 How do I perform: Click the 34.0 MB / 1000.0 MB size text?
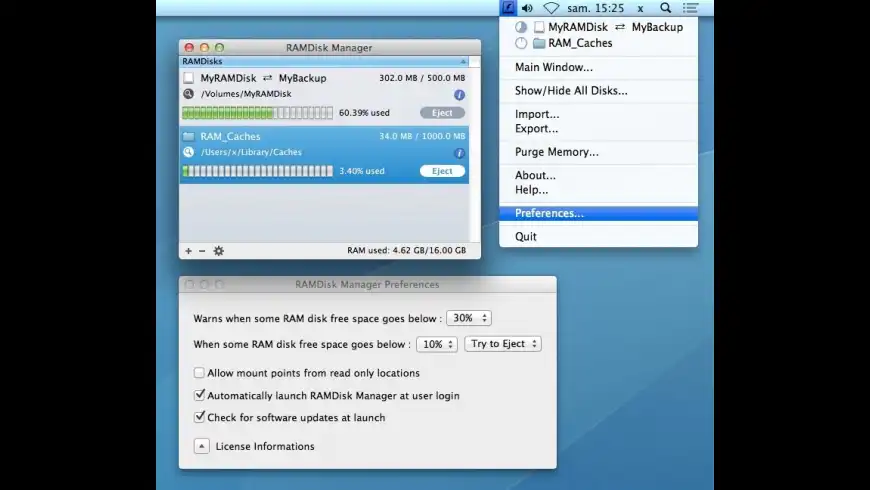(x=422, y=136)
